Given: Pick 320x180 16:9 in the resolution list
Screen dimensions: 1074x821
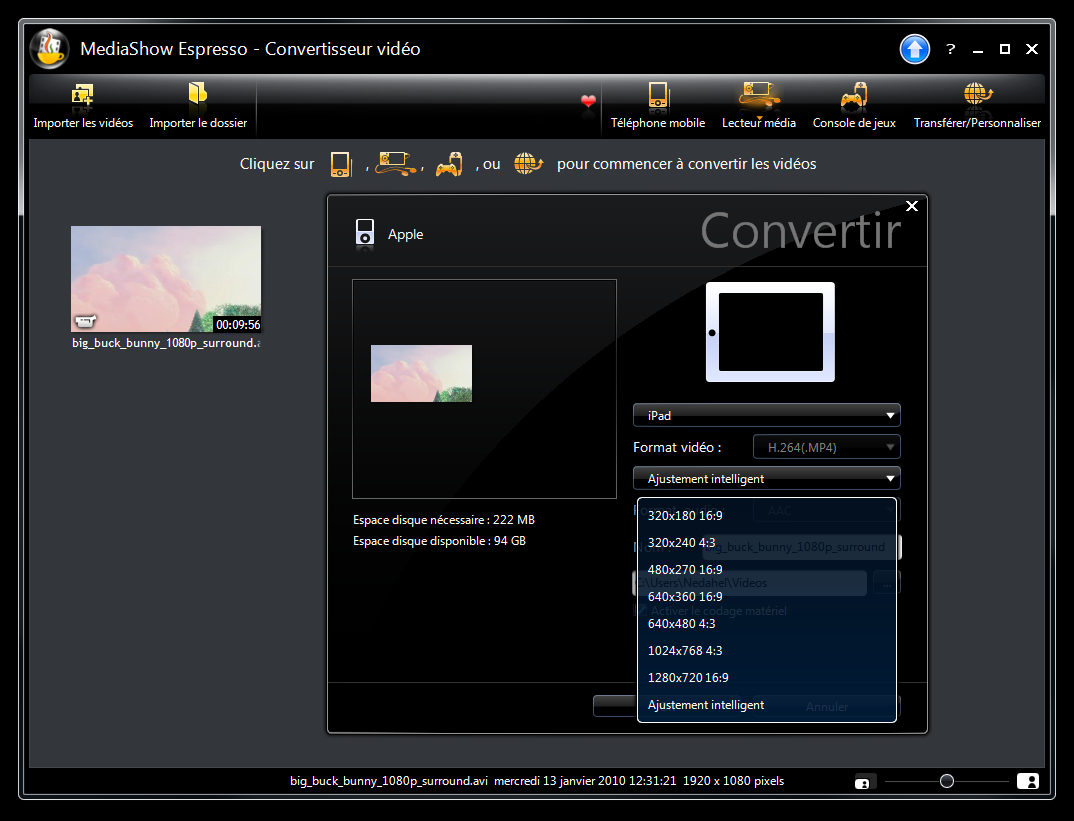Looking at the screenshot, I should 685,515.
